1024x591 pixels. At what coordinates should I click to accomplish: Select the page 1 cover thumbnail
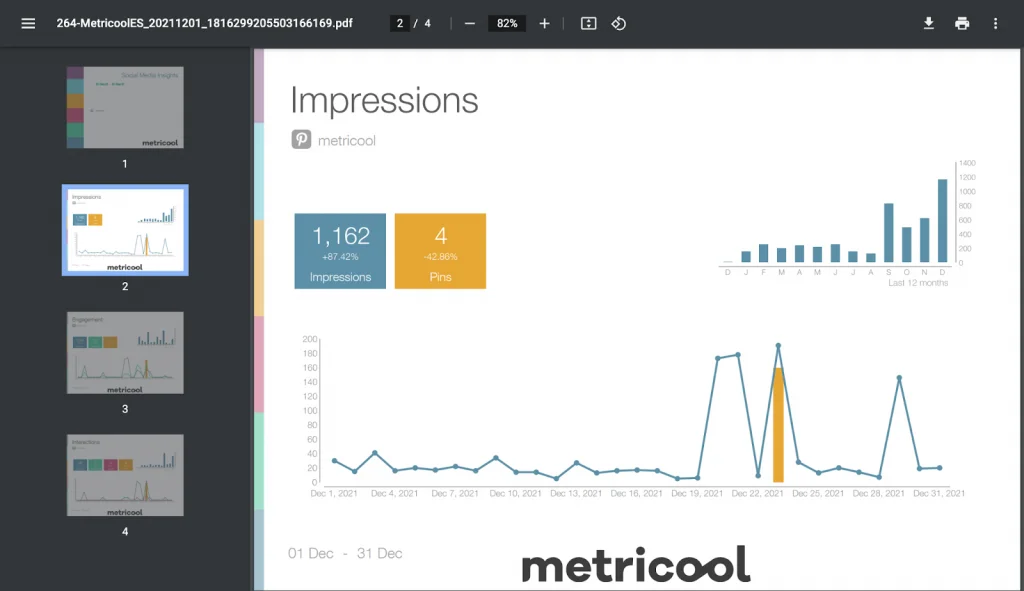click(124, 106)
